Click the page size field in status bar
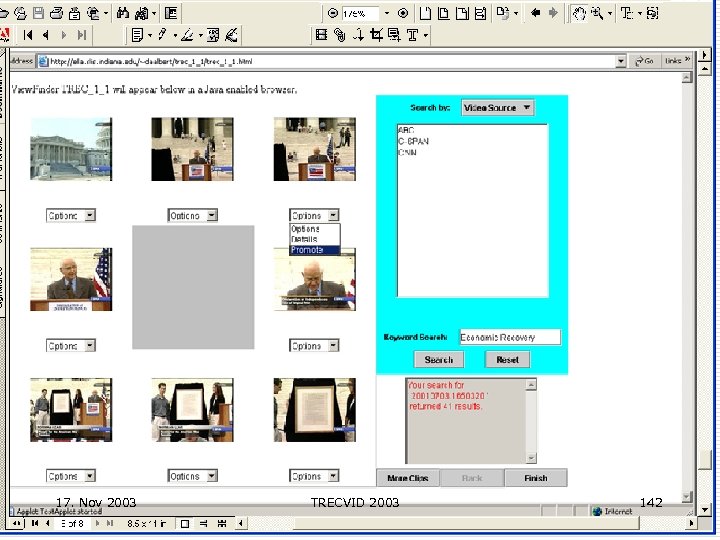 [147, 523]
